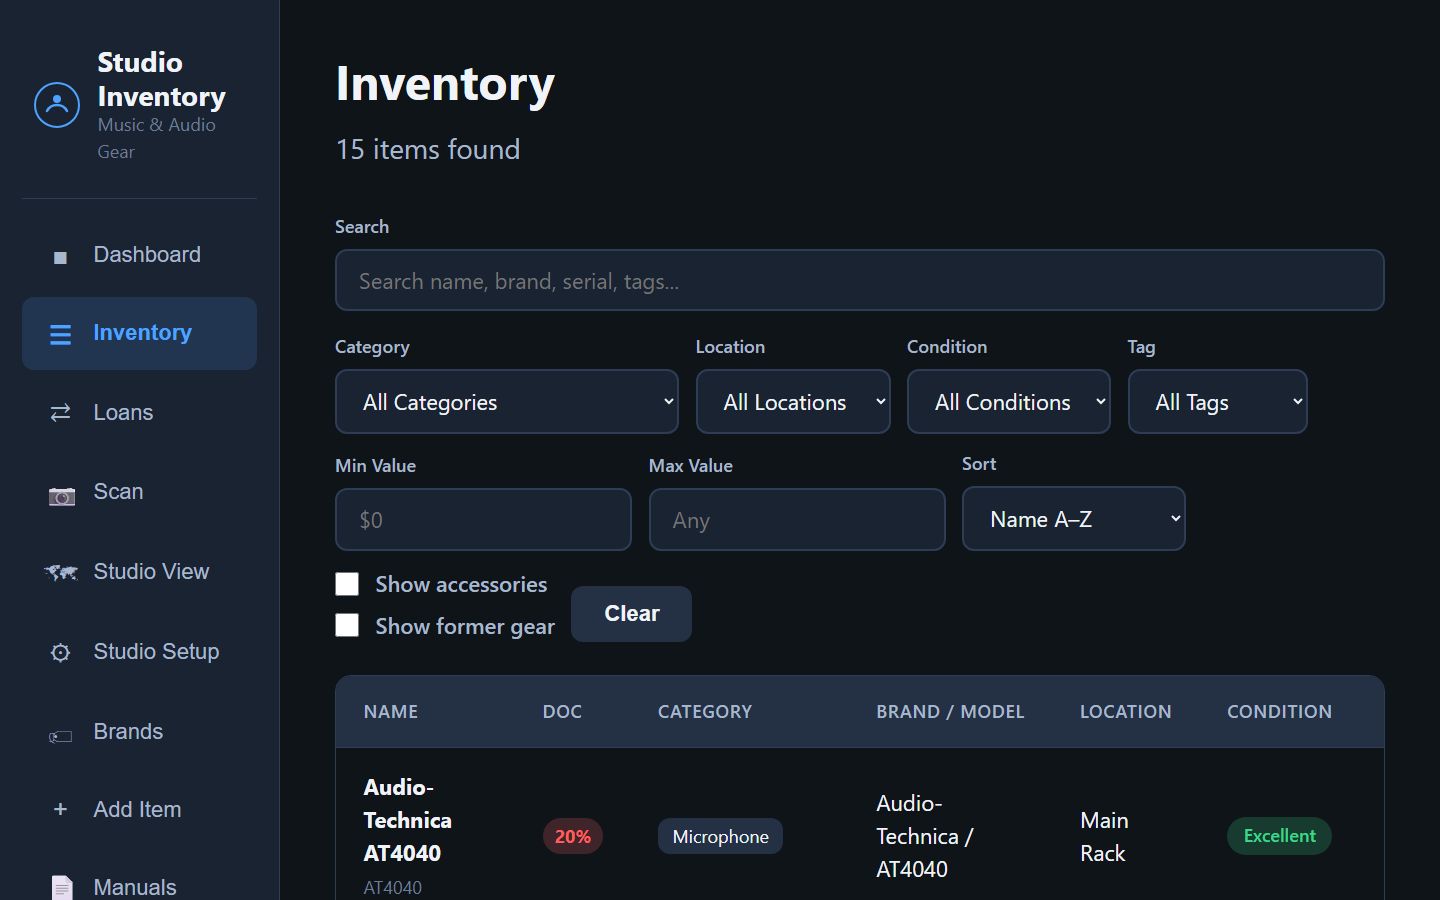Viewport: 1440px width, 900px height.
Task: Open the All Conditions dropdown
Action: 1009,402
